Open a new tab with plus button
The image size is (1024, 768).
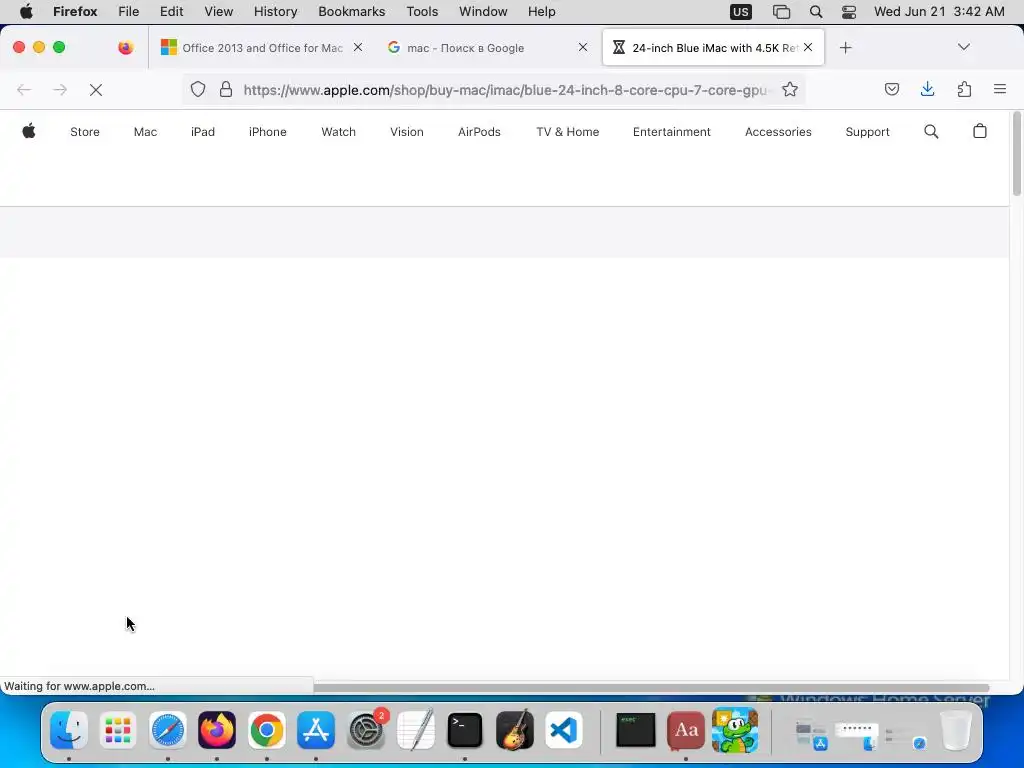tap(846, 48)
